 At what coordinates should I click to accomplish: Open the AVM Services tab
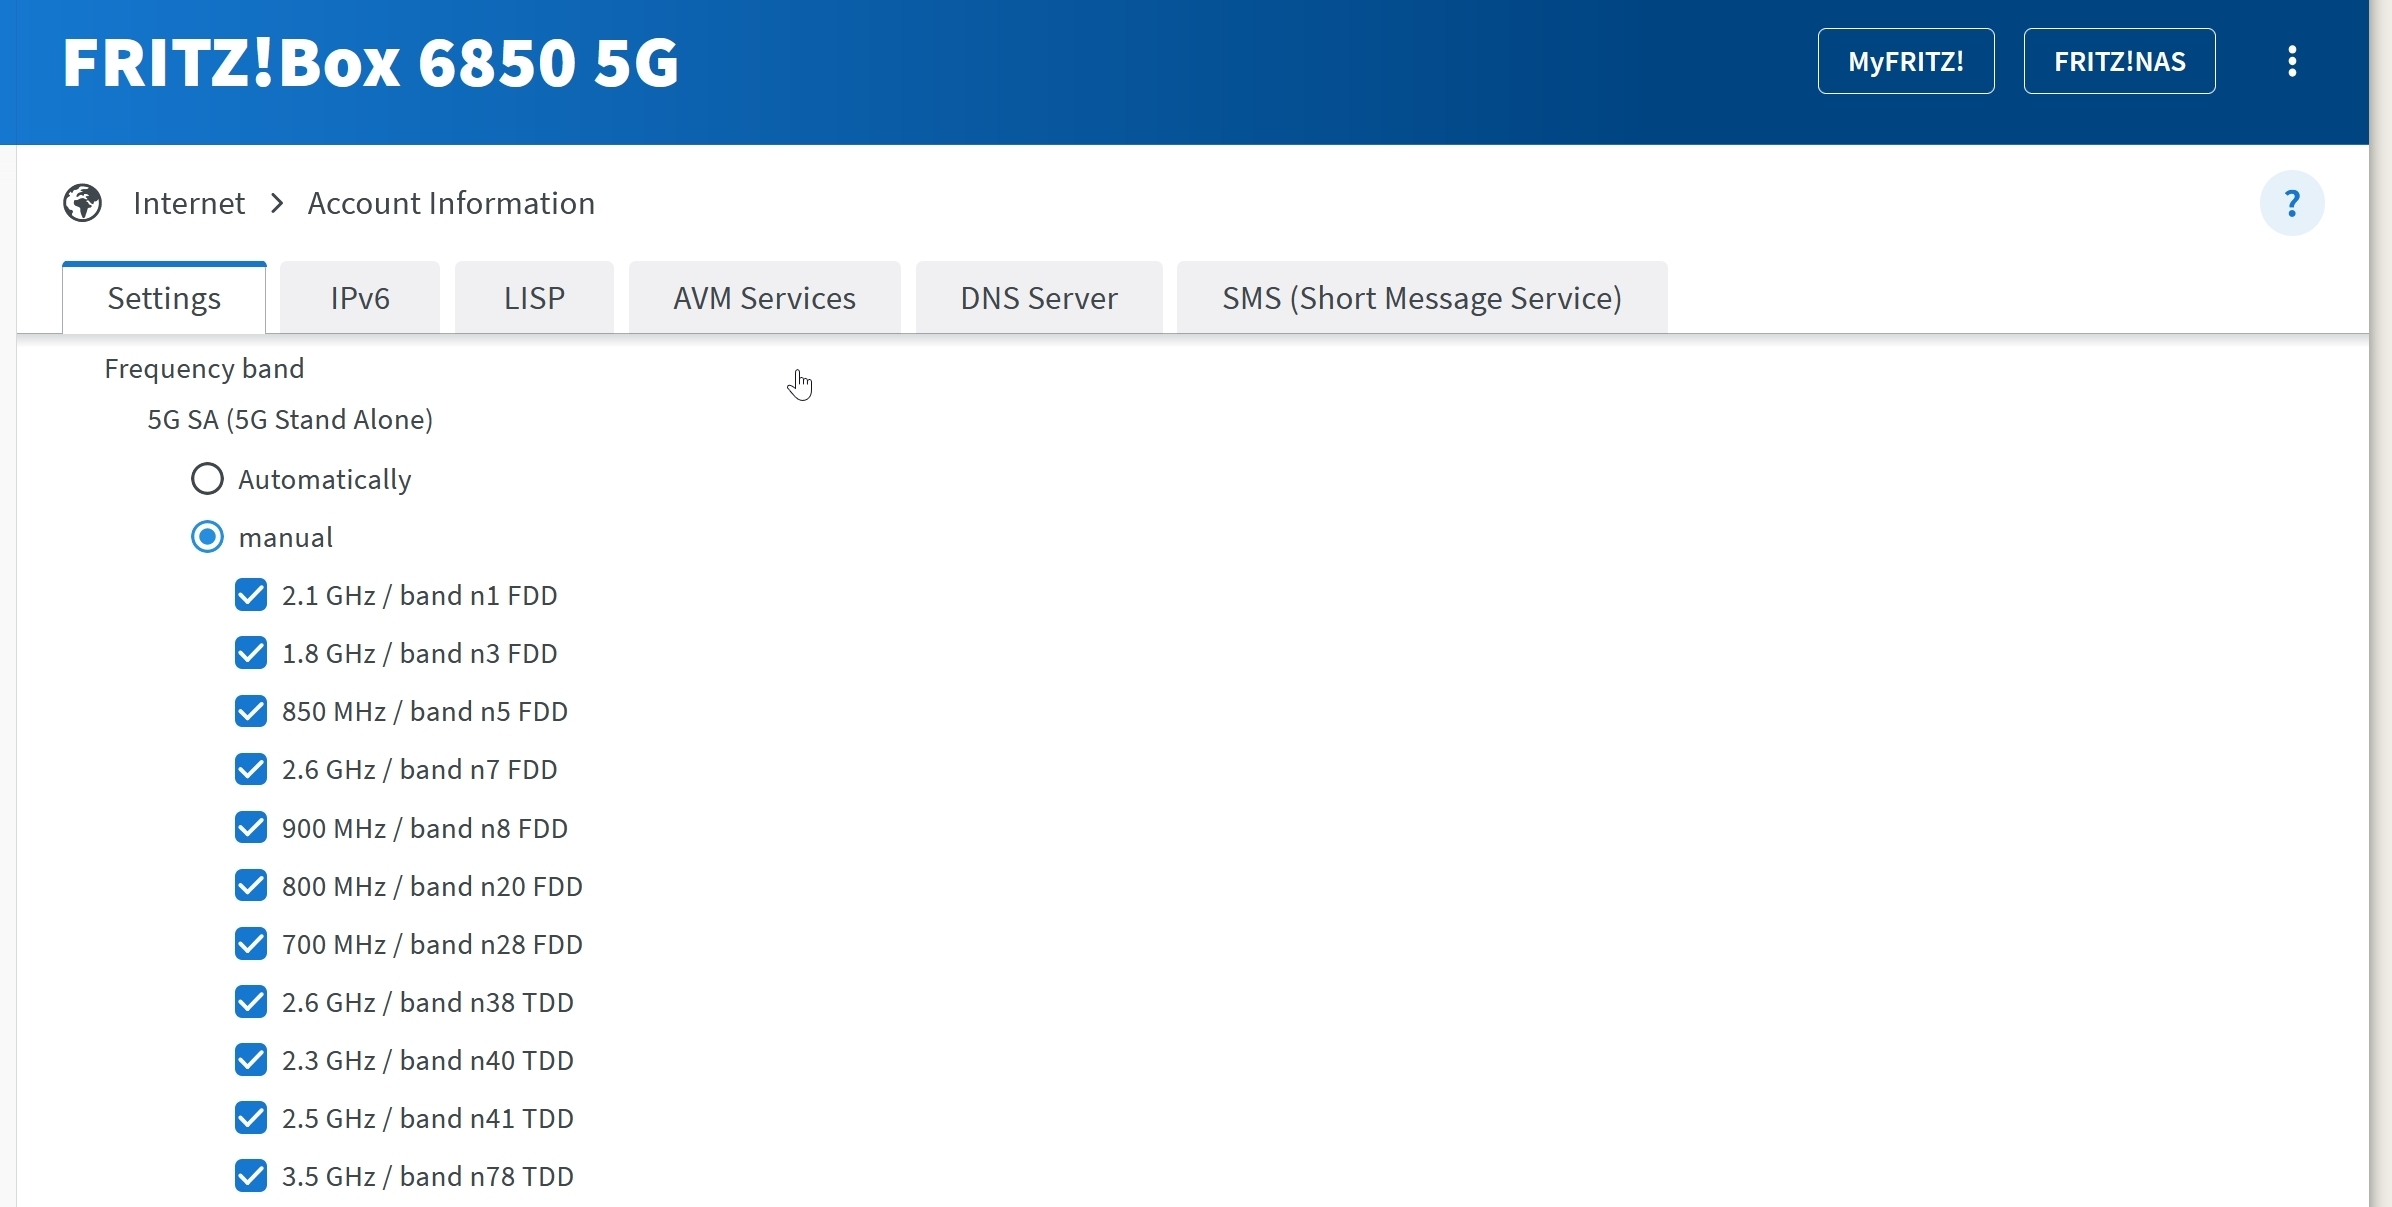[765, 298]
